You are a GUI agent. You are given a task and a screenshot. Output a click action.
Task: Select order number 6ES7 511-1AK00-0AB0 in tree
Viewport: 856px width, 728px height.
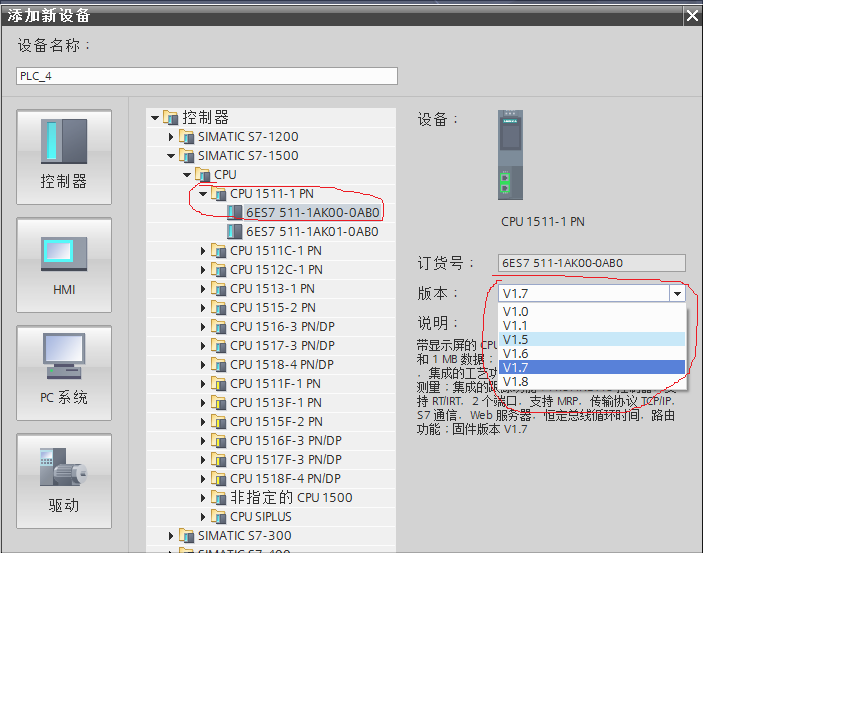point(312,213)
